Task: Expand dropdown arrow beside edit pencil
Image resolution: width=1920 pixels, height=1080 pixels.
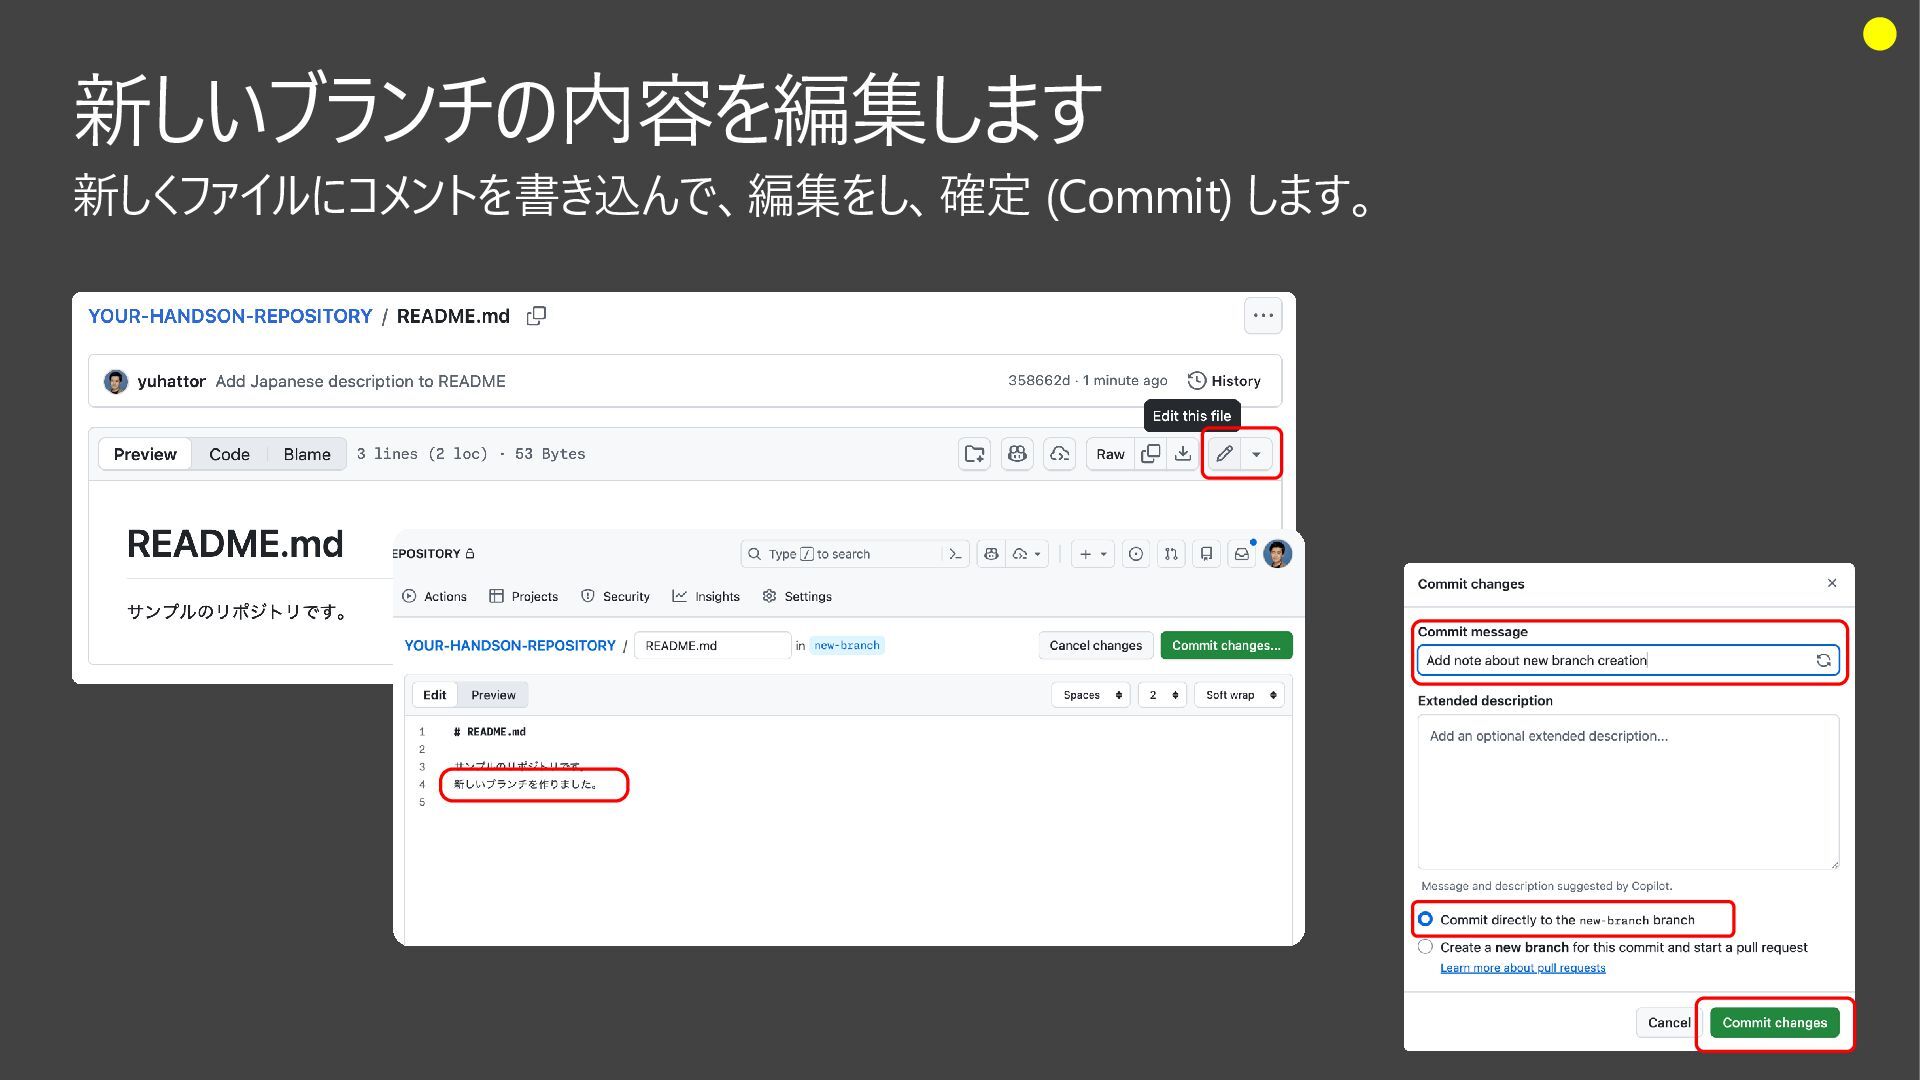Action: (1257, 454)
